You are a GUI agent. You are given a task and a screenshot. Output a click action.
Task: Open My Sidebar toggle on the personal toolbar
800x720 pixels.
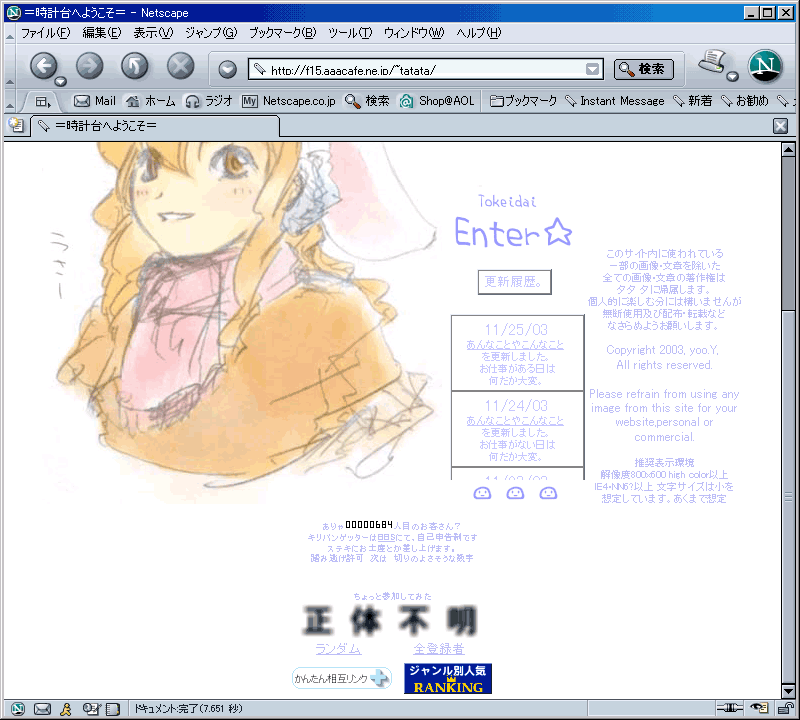tap(43, 102)
